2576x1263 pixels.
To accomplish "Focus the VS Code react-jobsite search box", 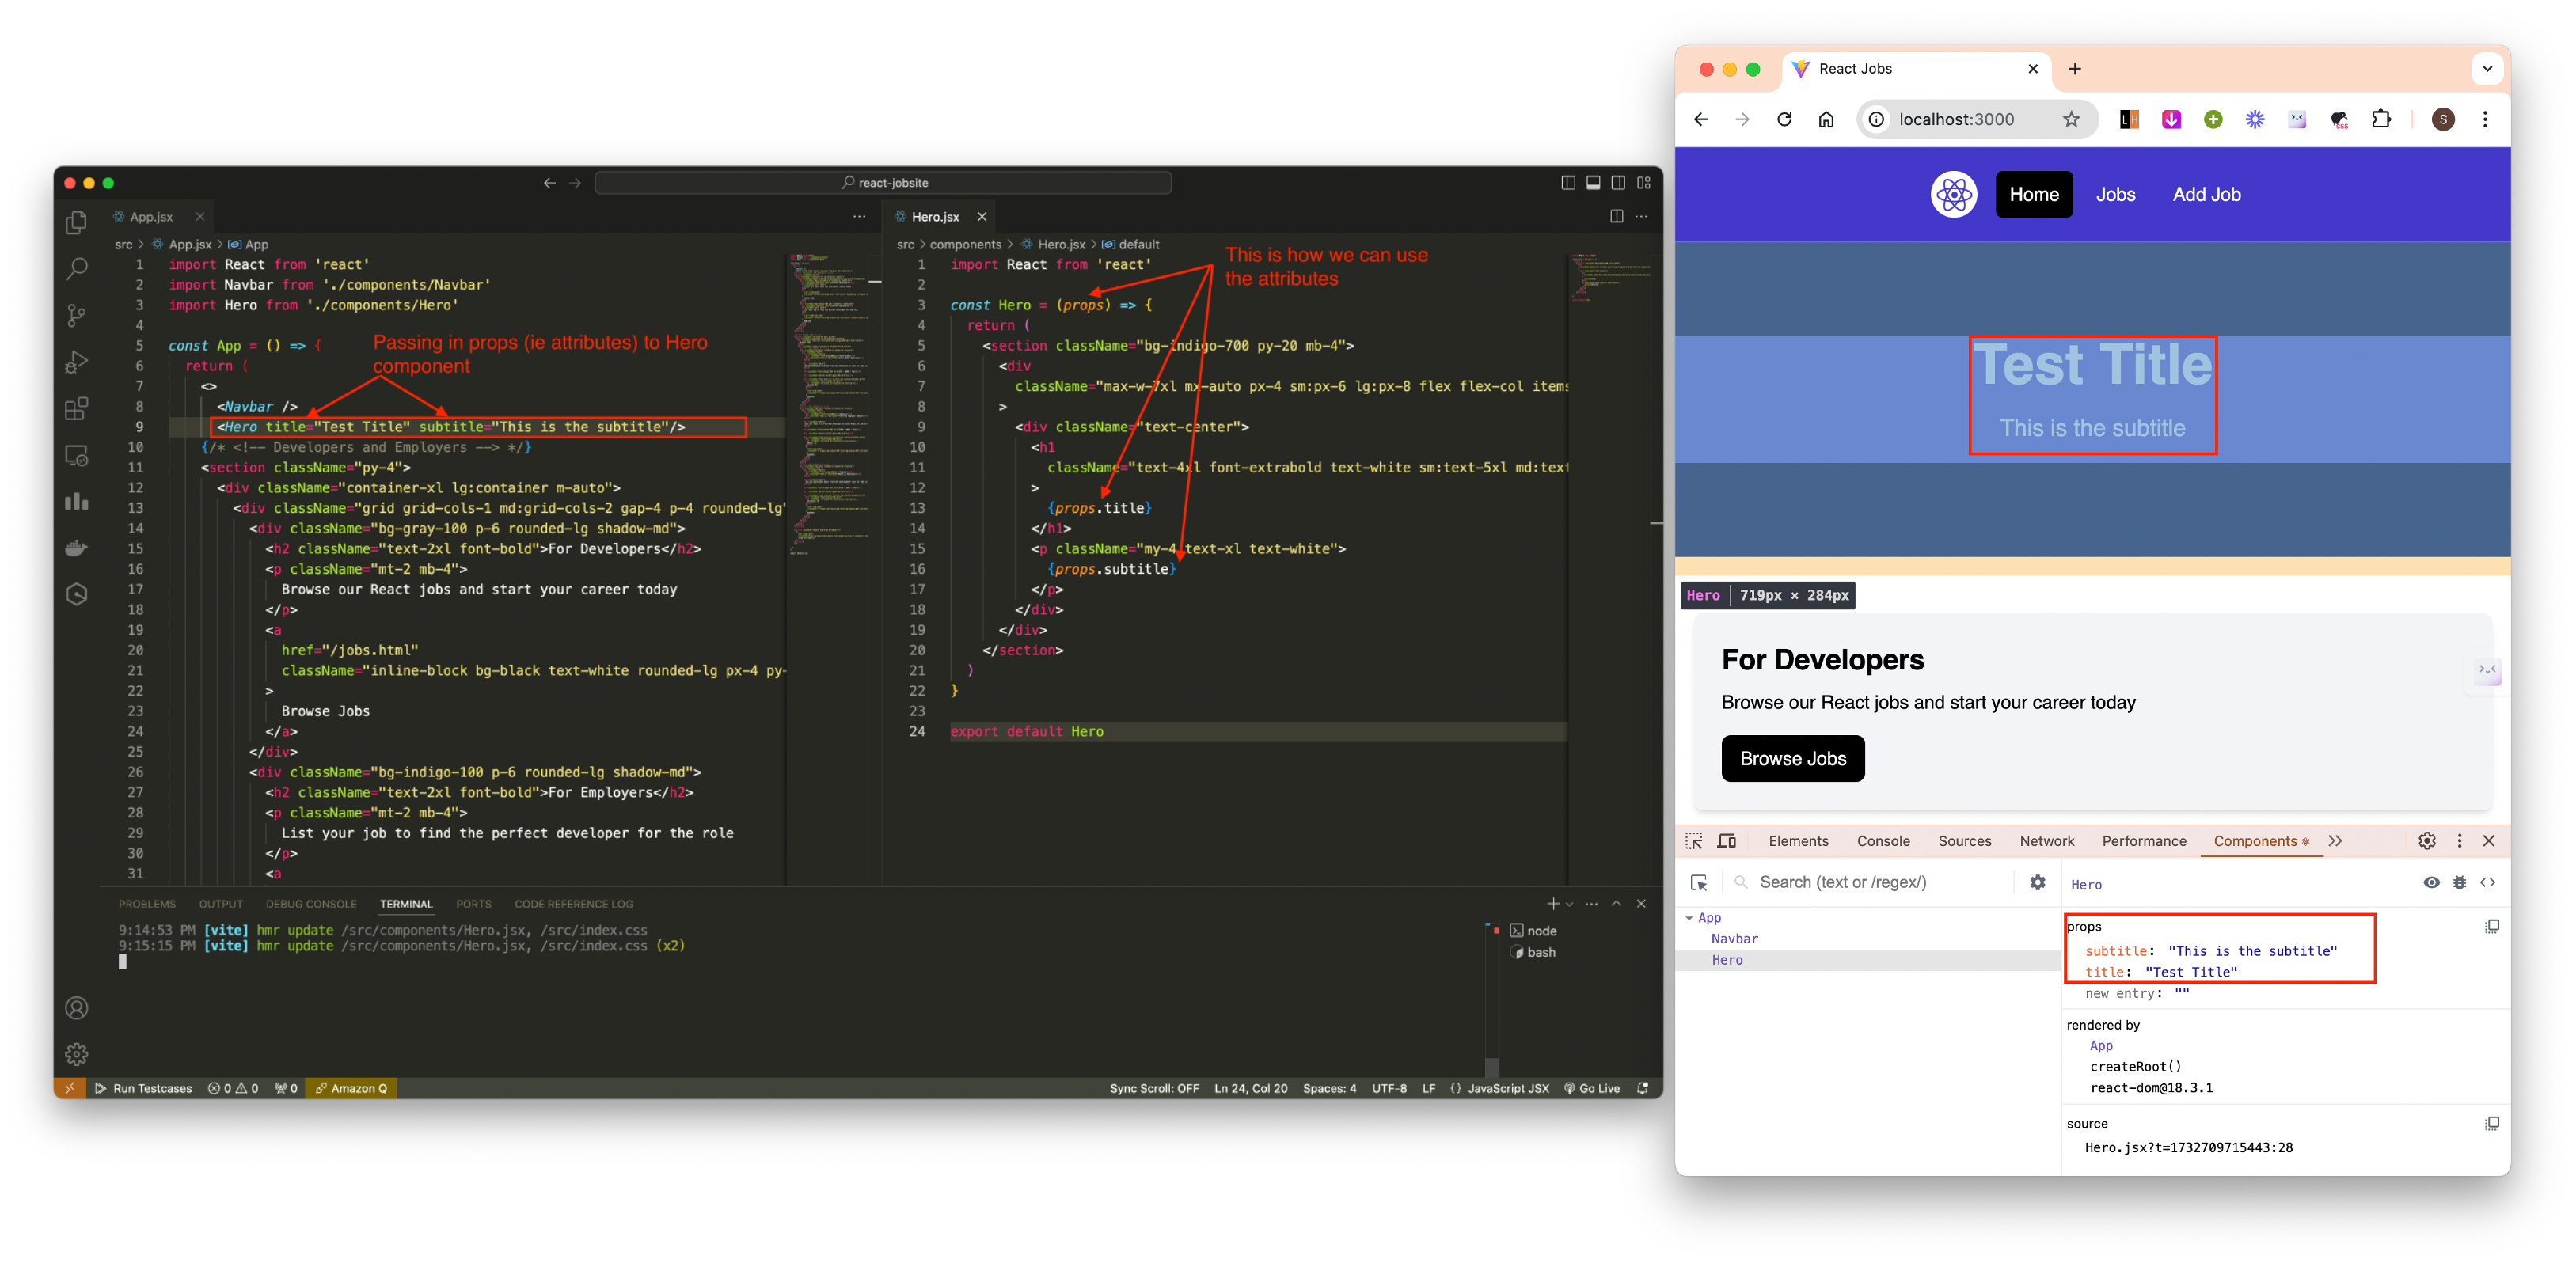I will point(883,183).
